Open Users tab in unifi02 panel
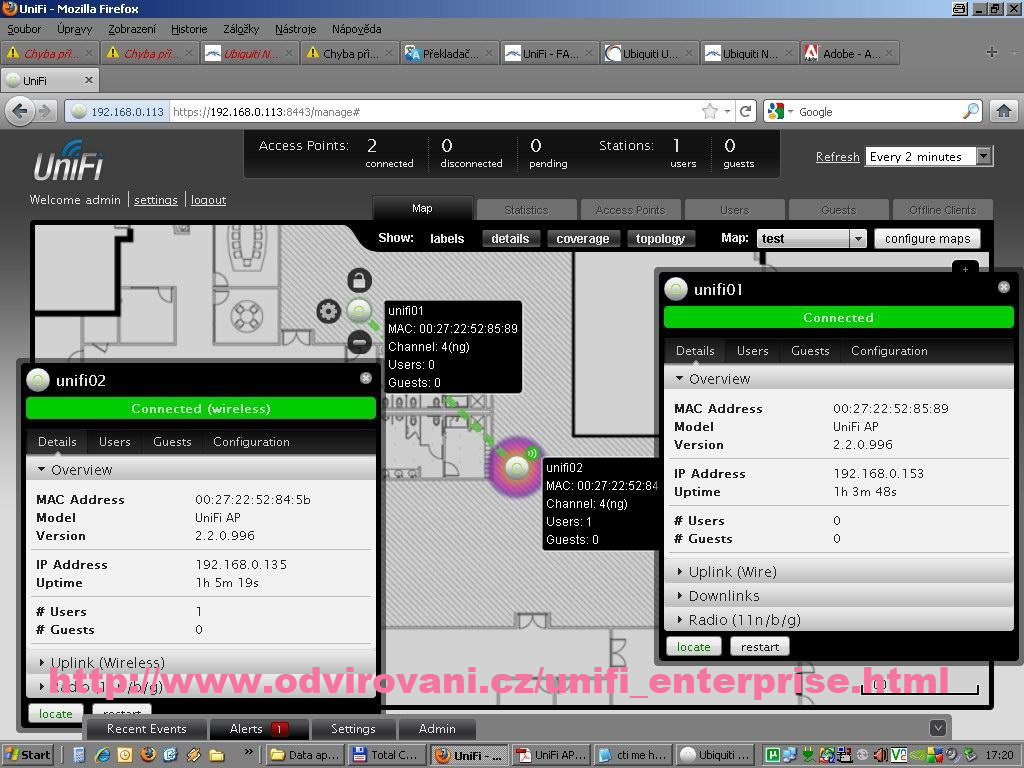The height and width of the screenshot is (768, 1024). point(115,442)
